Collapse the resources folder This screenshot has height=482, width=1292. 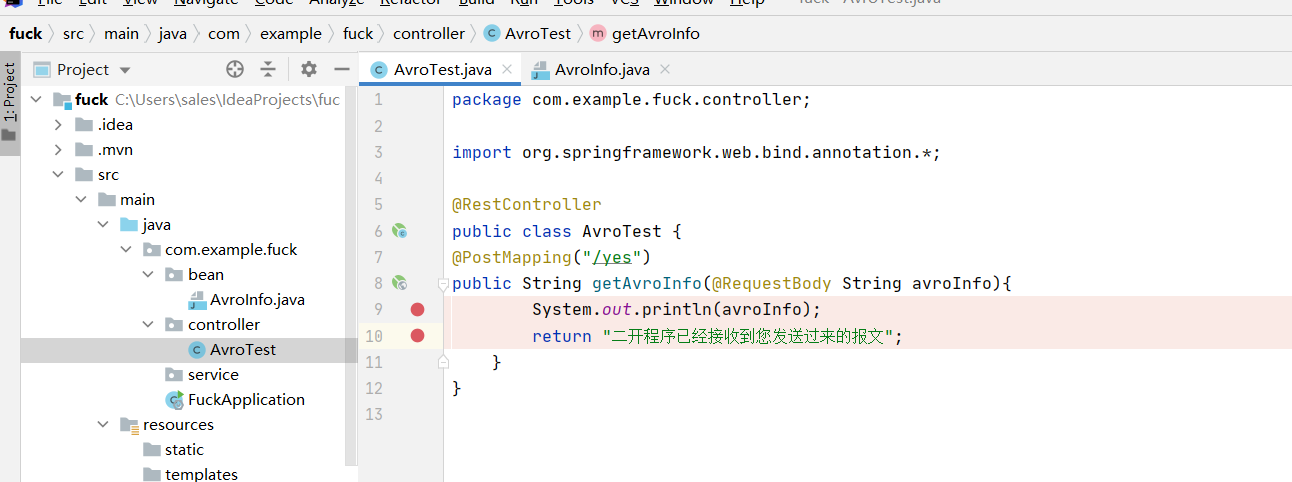click(103, 425)
